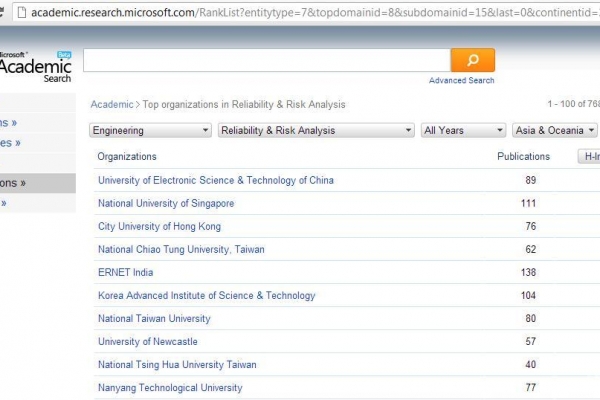Image resolution: width=600 pixels, height=400 pixels.
Task: Click publication count 76
Action: [x=530, y=226]
